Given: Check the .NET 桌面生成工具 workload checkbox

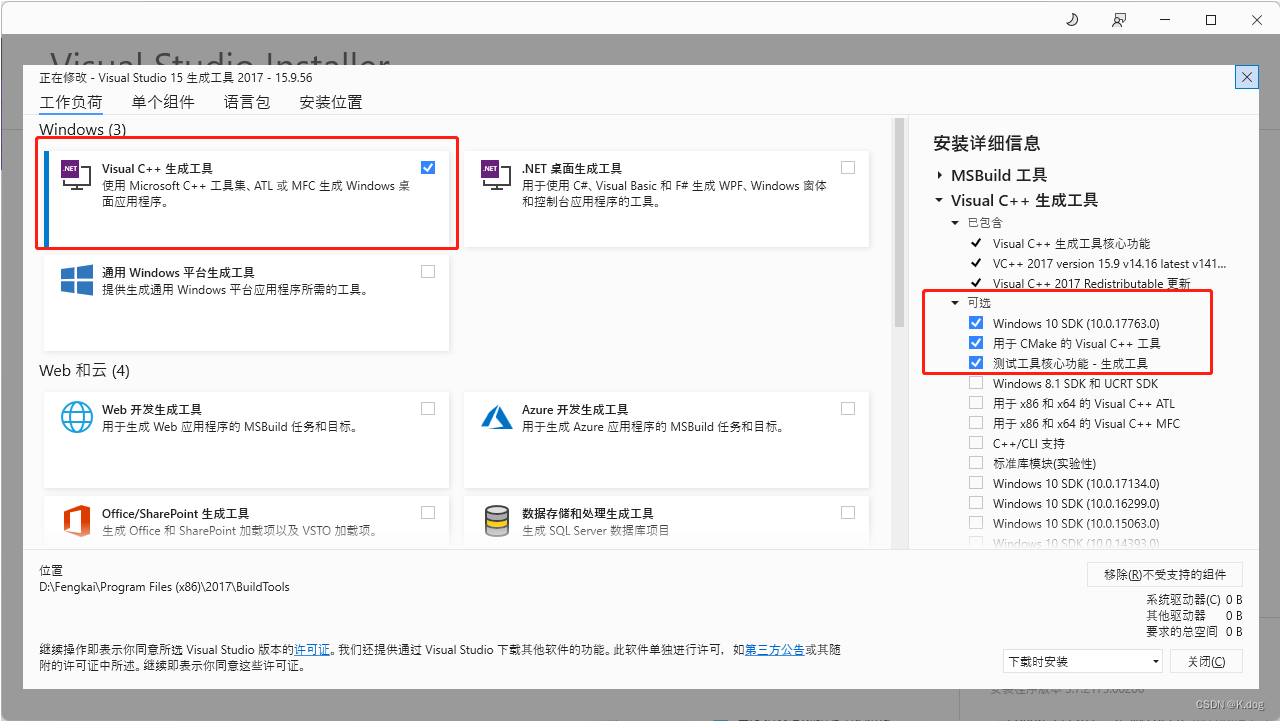Looking at the screenshot, I should [848, 167].
